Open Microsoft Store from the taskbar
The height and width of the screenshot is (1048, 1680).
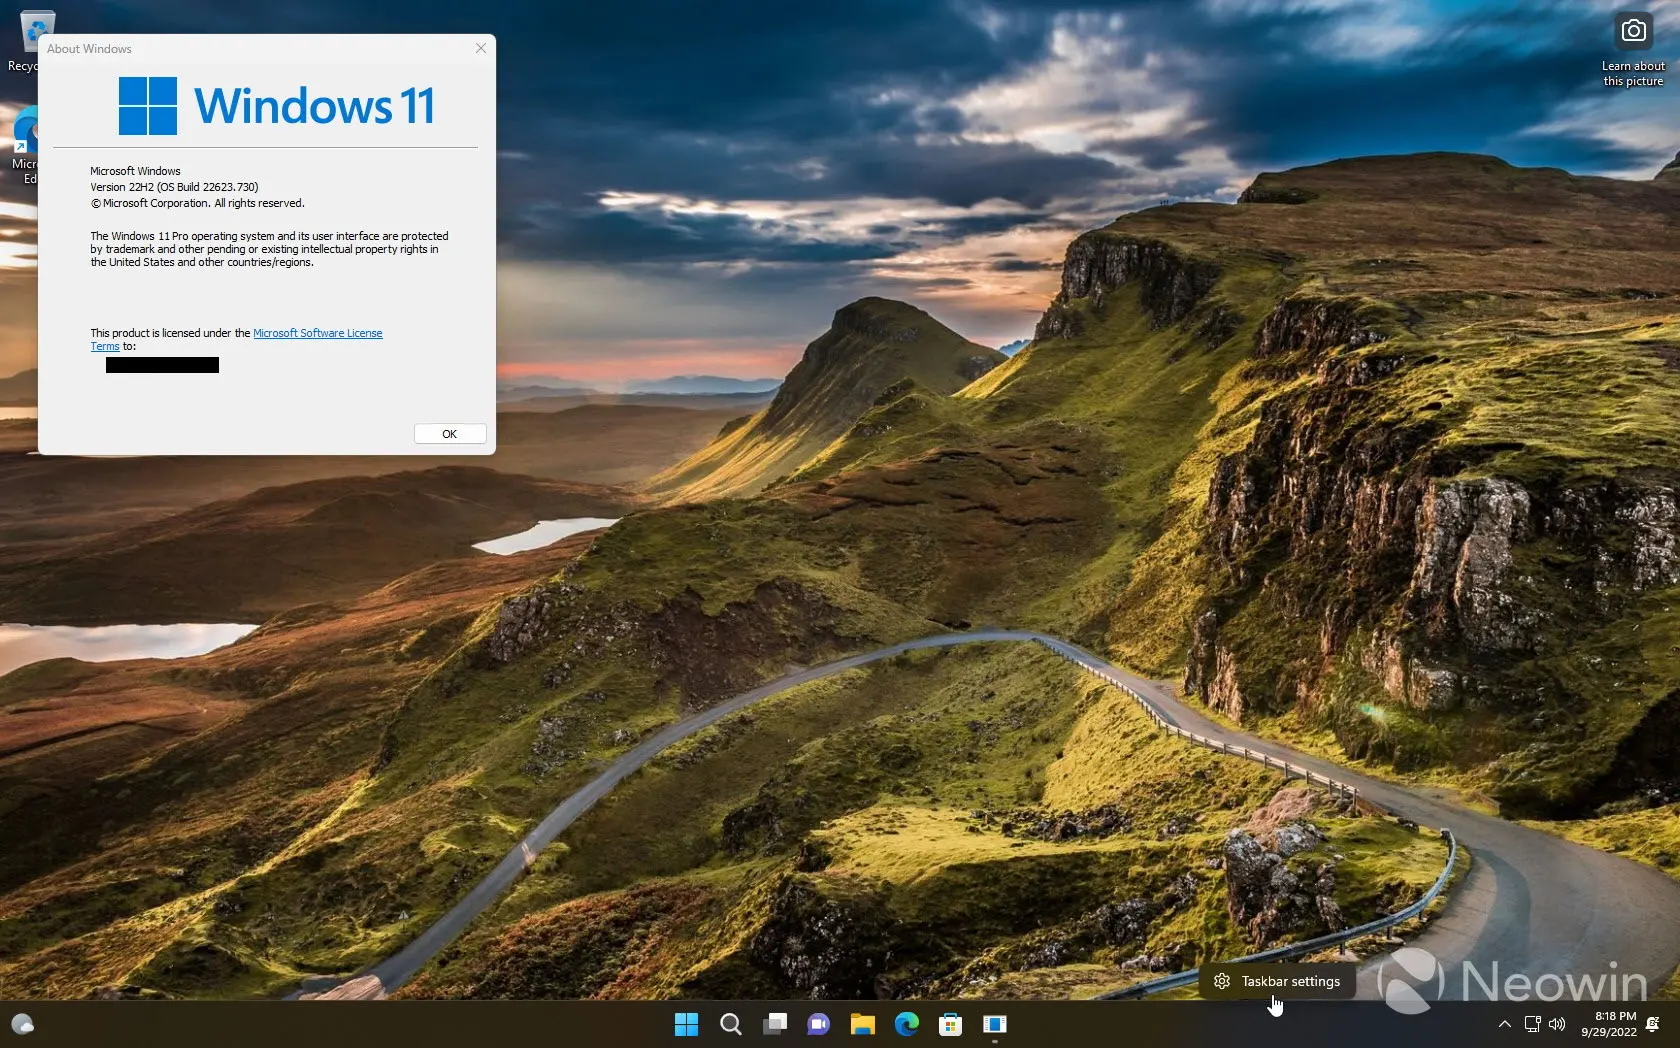tap(950, 1024)
